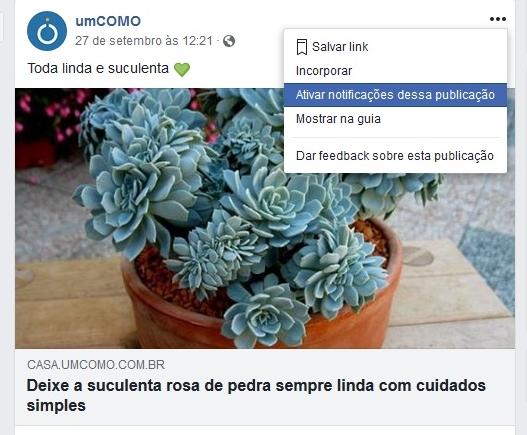Open the CASA.UMCOMO.COM.BR domain link
527x435 pixels.
(96, 365)
